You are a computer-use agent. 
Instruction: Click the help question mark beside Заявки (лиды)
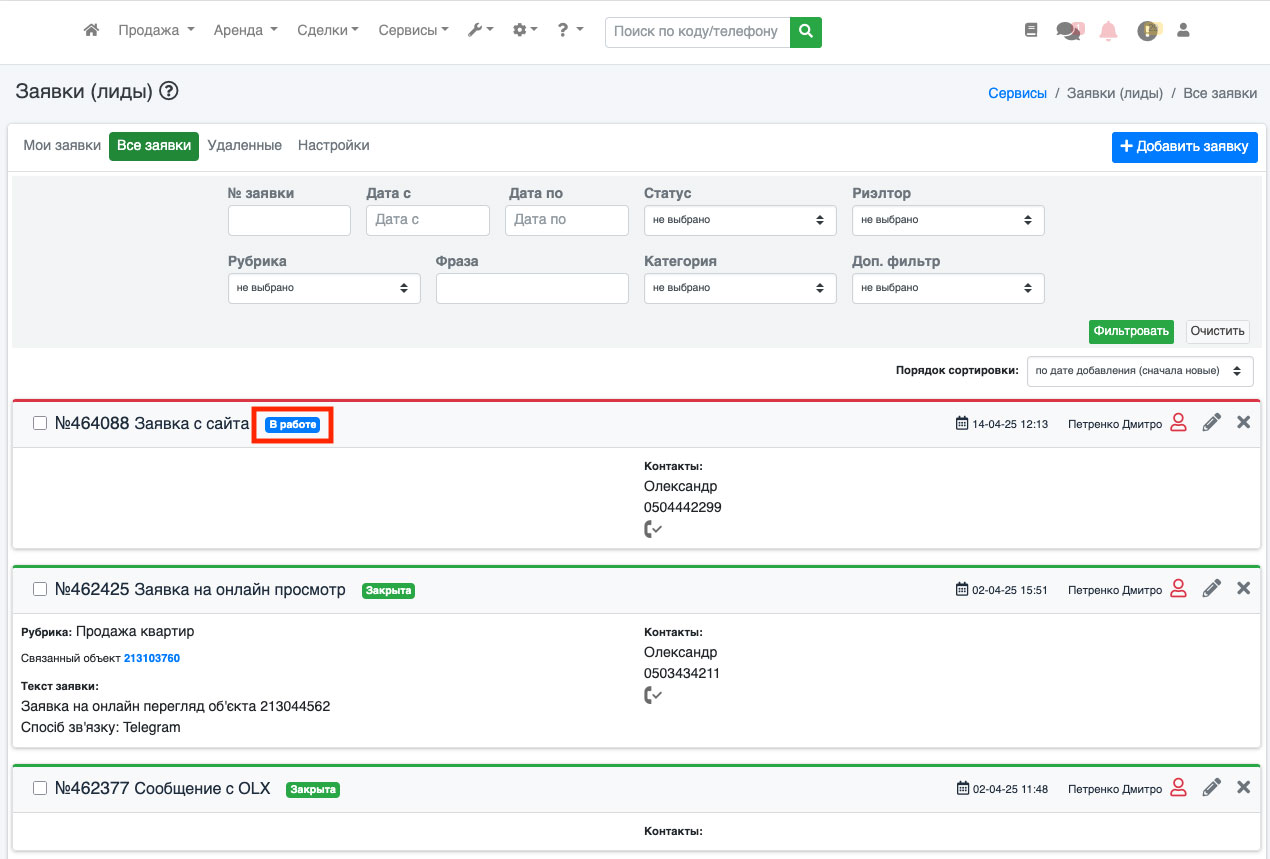tap(169, 92)
